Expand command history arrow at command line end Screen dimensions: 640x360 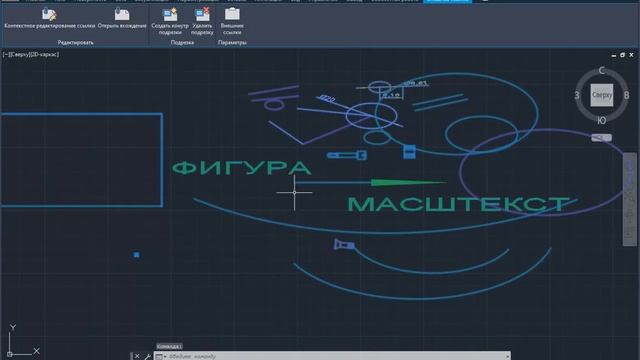[x=507, y=356]
